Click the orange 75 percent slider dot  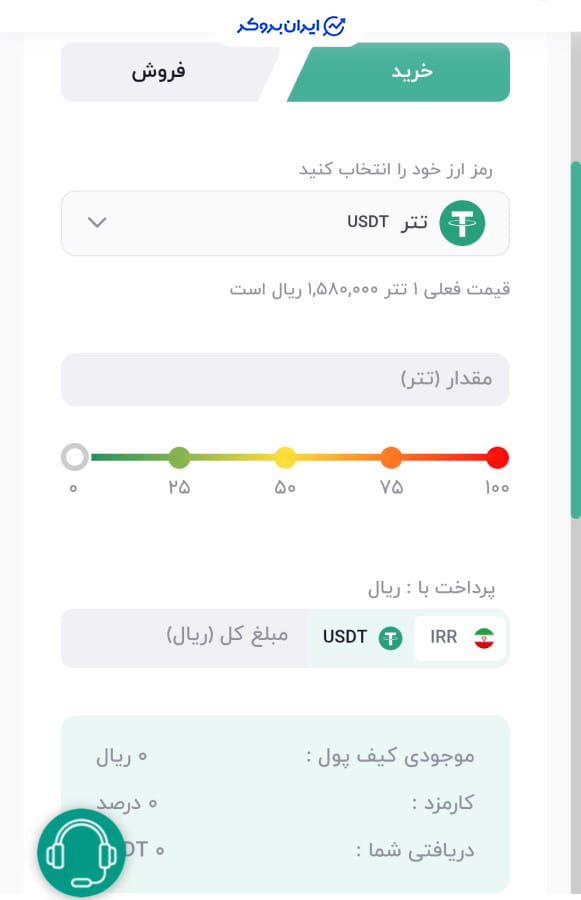391,457
